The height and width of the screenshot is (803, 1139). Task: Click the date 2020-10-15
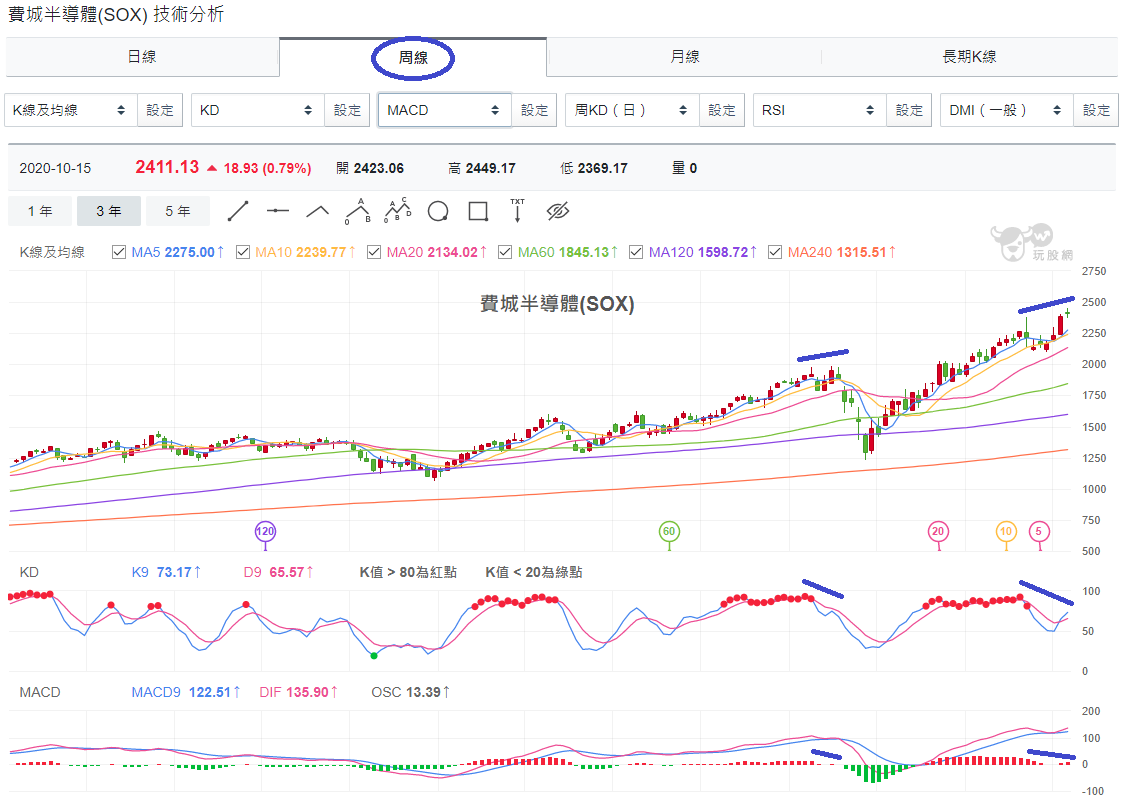55,169
